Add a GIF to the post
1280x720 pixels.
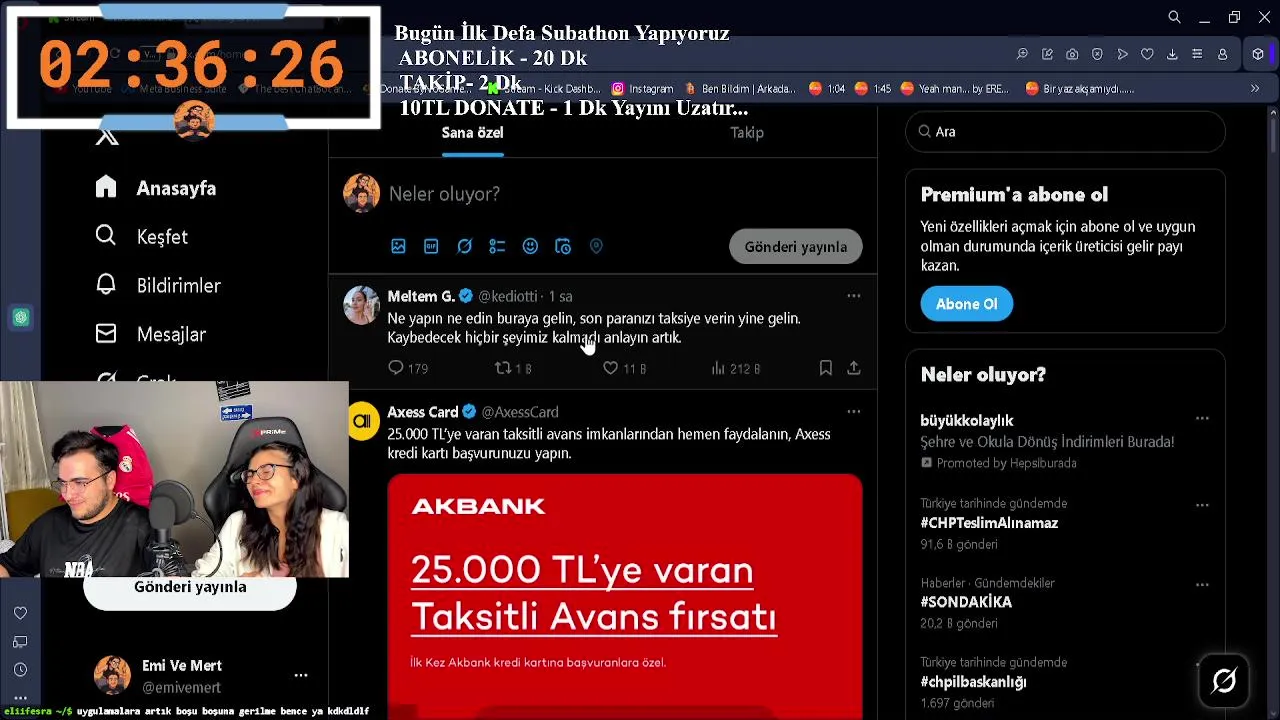pyautogui.click(x=431, y=246)
